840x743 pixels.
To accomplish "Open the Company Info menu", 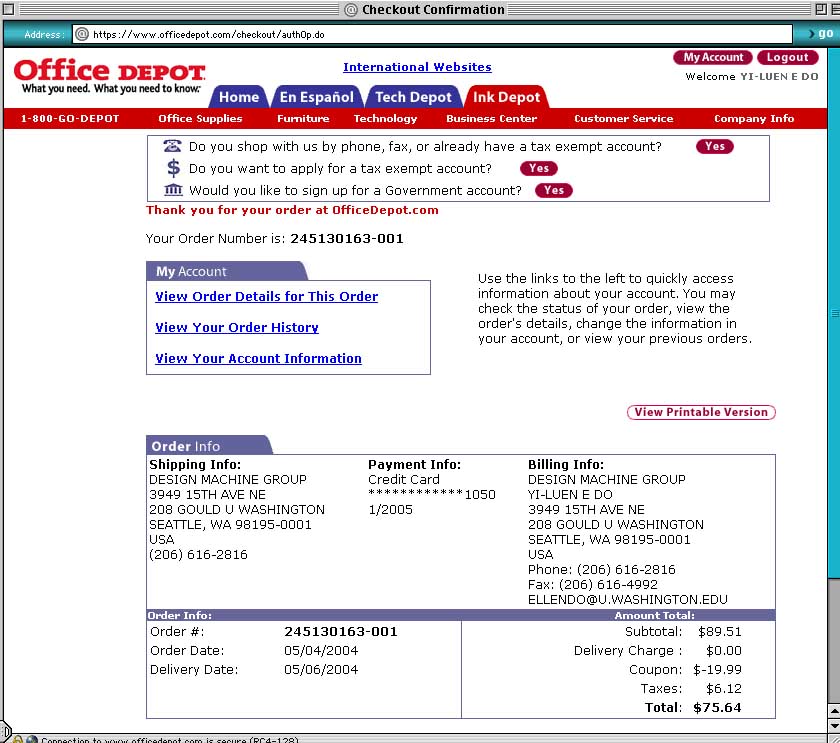I will pyautogui.click(x=754, y=118).
